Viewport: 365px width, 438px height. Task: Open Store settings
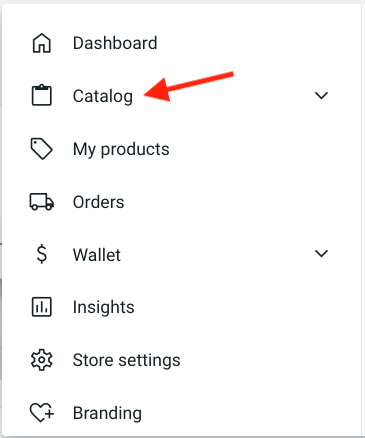126,361
